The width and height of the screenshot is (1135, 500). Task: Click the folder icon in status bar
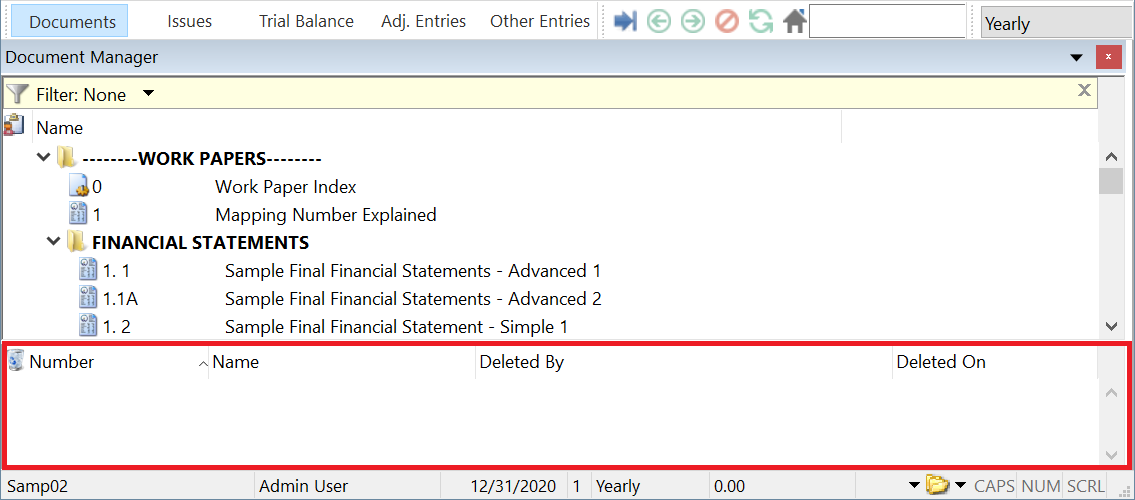pyautogui.click(x=936, y=486)
